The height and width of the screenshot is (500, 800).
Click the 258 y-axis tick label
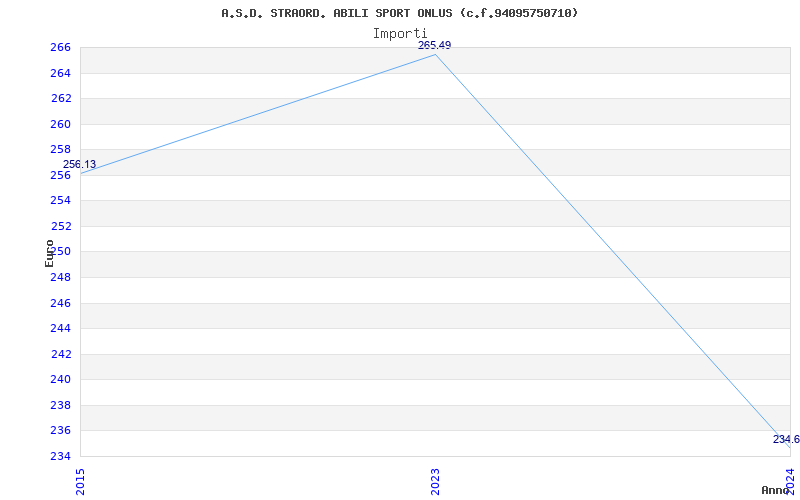[x=60, y=150]
